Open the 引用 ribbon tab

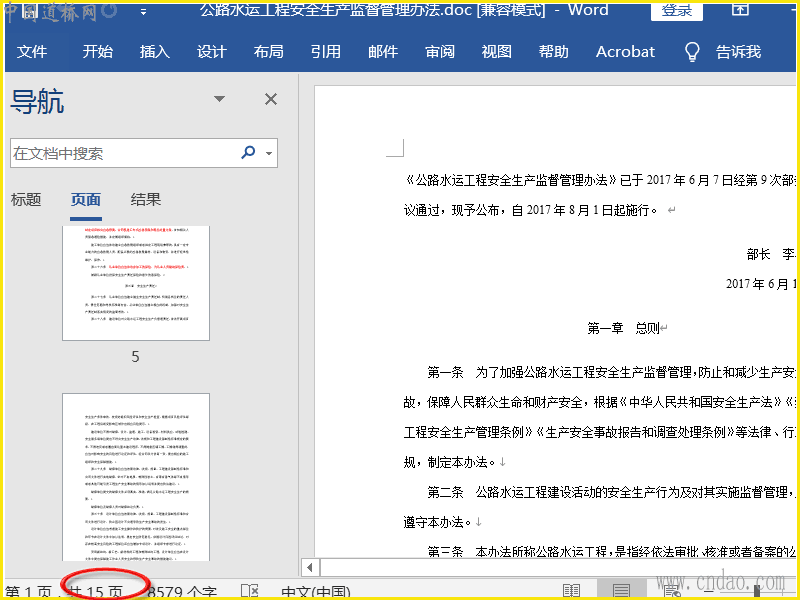326,52
